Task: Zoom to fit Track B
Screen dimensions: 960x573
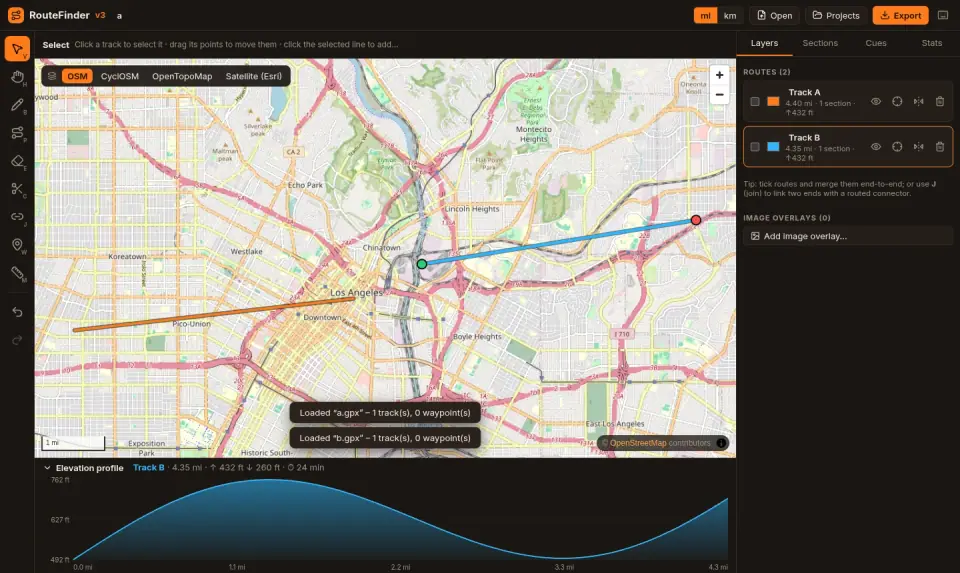Action: click(x=897, y=147)
